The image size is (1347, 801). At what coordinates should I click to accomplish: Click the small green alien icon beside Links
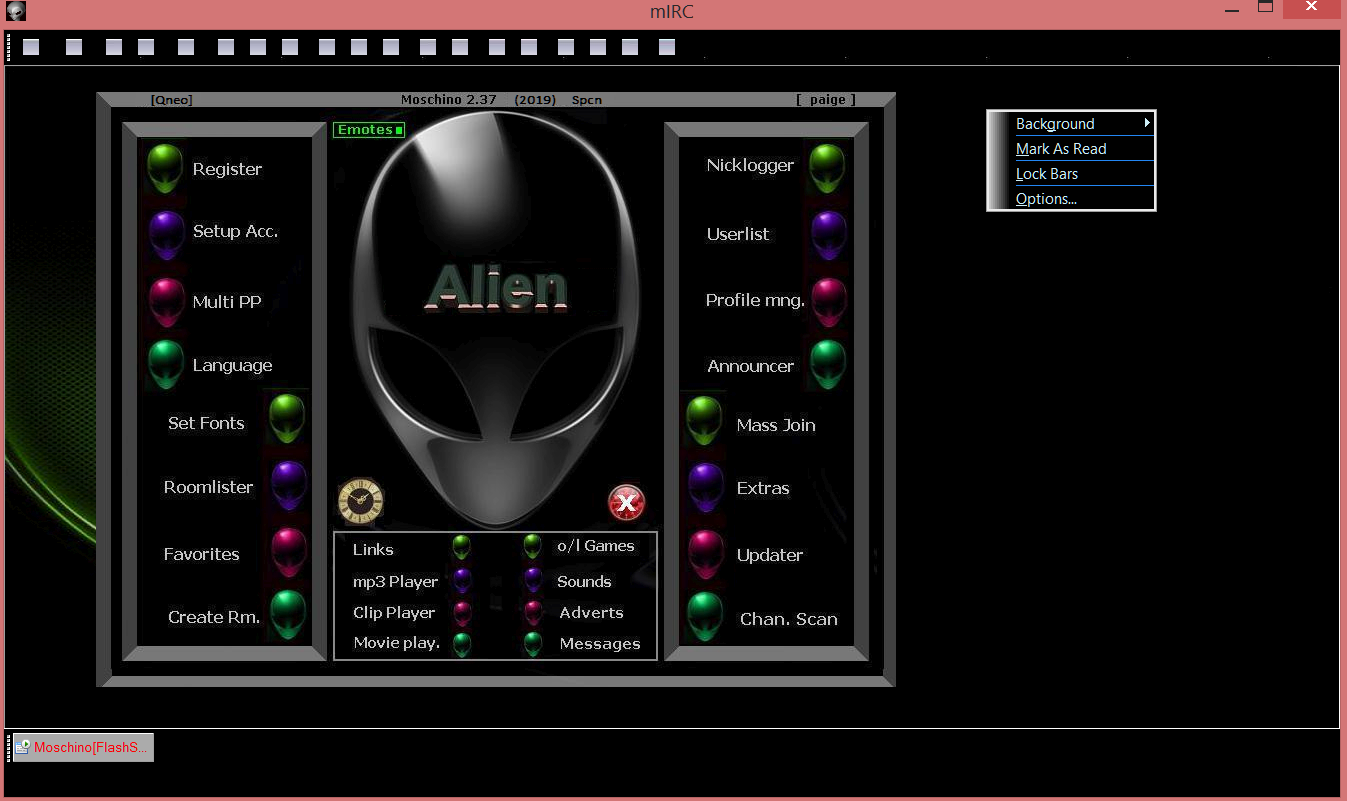pos(461,547)
